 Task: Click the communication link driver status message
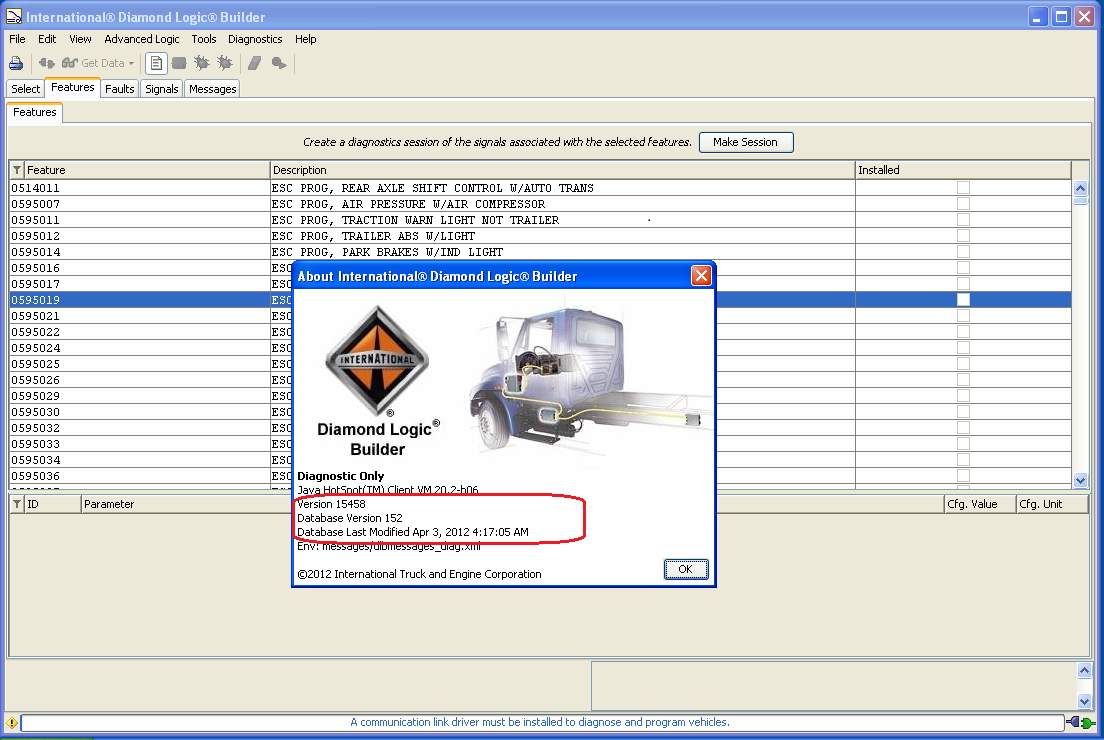point(540,722)
